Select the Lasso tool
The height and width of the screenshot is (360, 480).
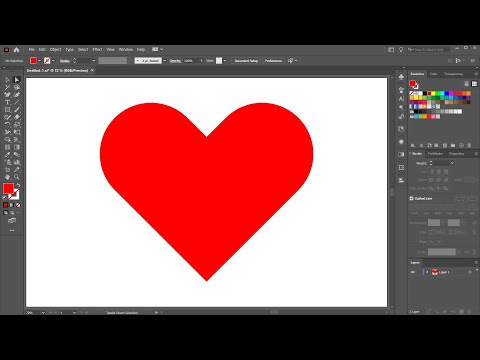pyautogui.click(x=17, y=87)
